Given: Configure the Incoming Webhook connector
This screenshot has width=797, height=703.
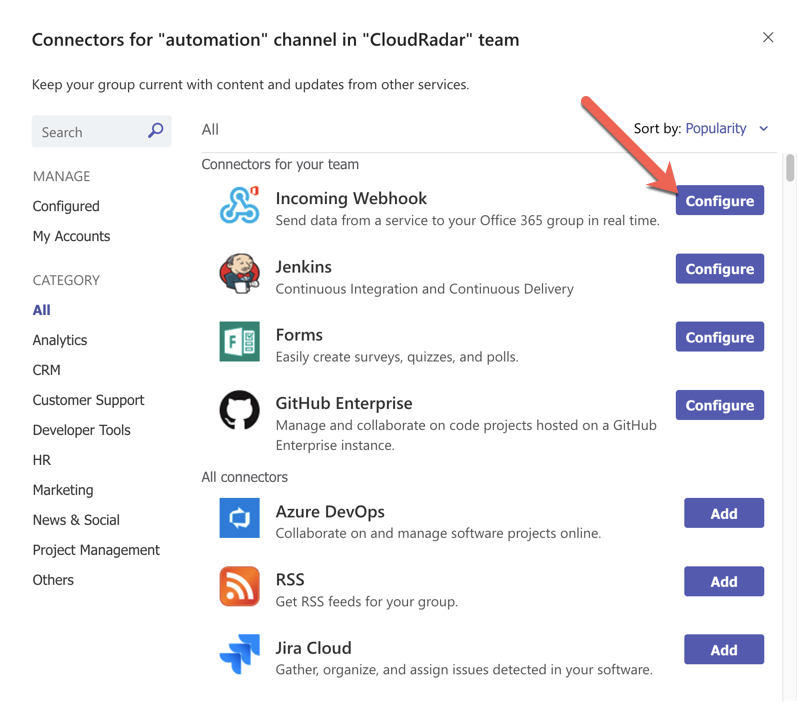Looking at the screenshot, I should pyautogui.click(x=720, y=200).
